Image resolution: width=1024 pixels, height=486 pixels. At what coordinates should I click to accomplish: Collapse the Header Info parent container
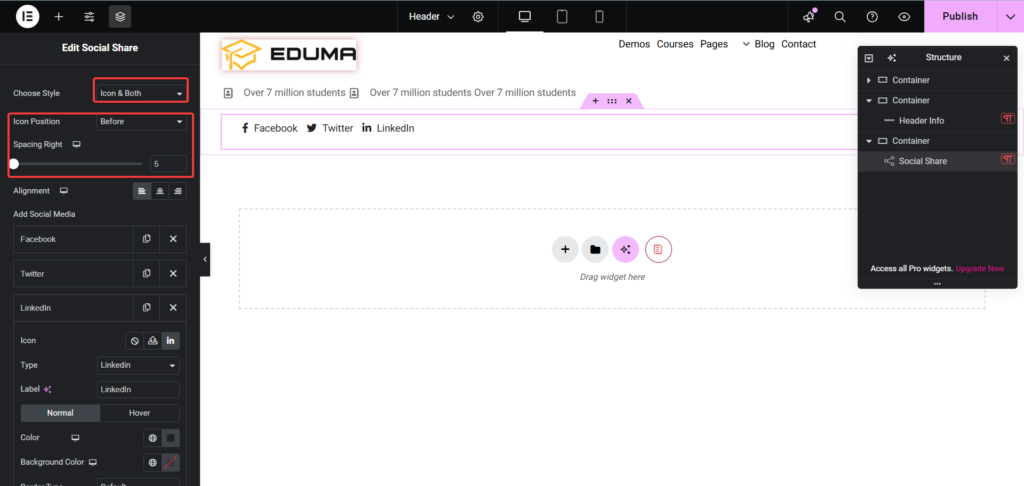(x=869, y=101)
